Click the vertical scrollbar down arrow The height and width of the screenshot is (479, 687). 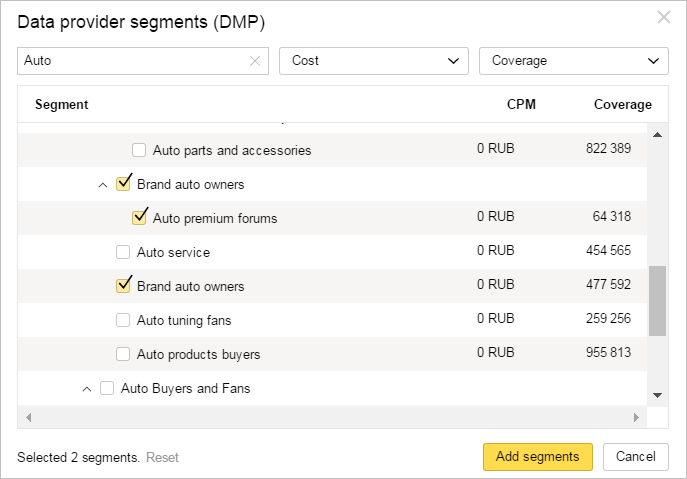(657, 395)
